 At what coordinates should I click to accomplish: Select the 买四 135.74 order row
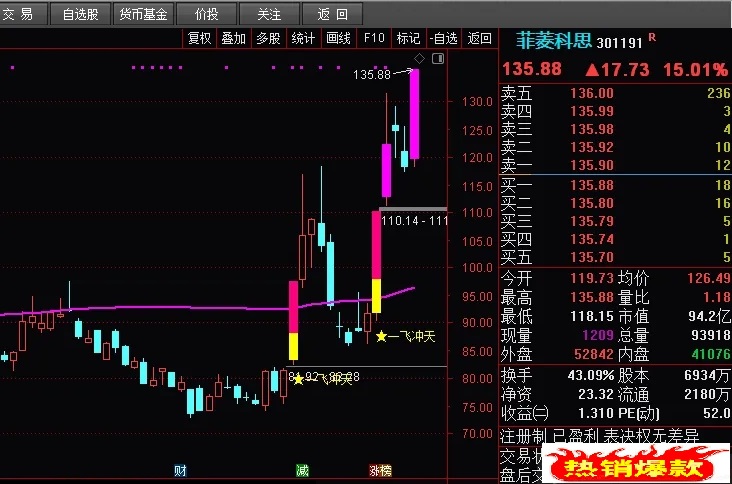click(x=615, y=239)
